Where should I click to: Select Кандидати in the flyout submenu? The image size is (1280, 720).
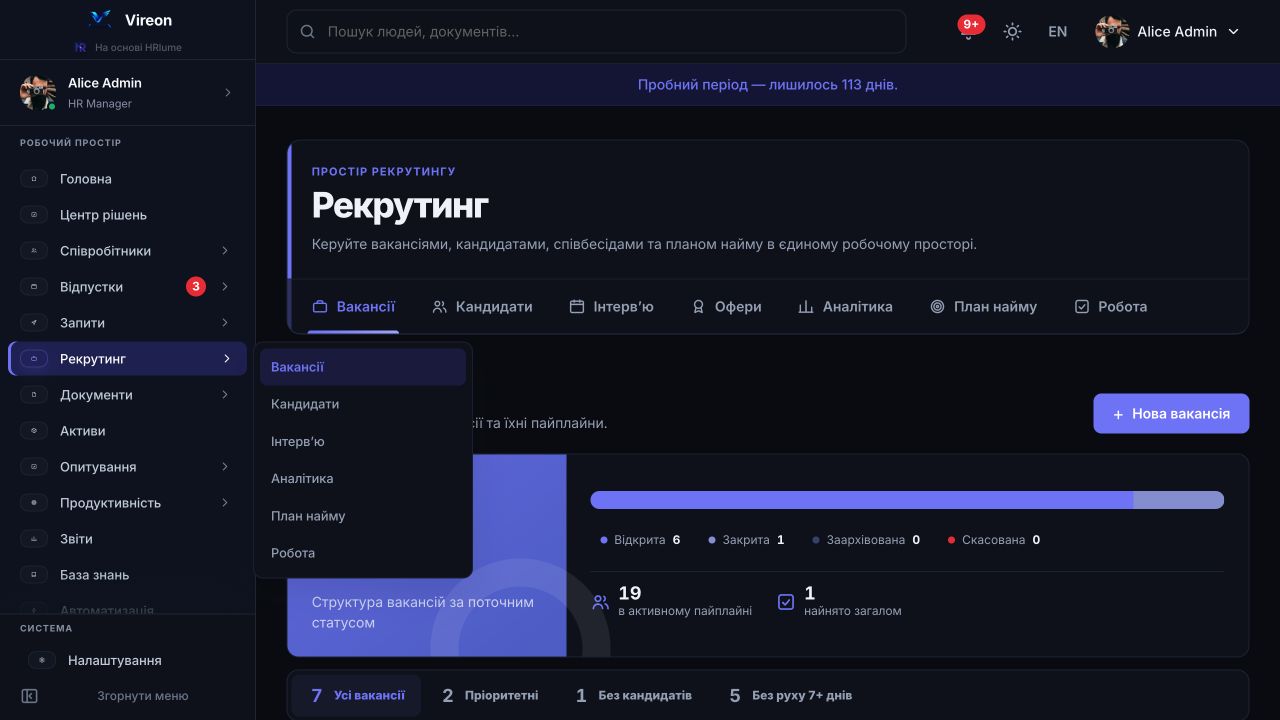[363, 404]
